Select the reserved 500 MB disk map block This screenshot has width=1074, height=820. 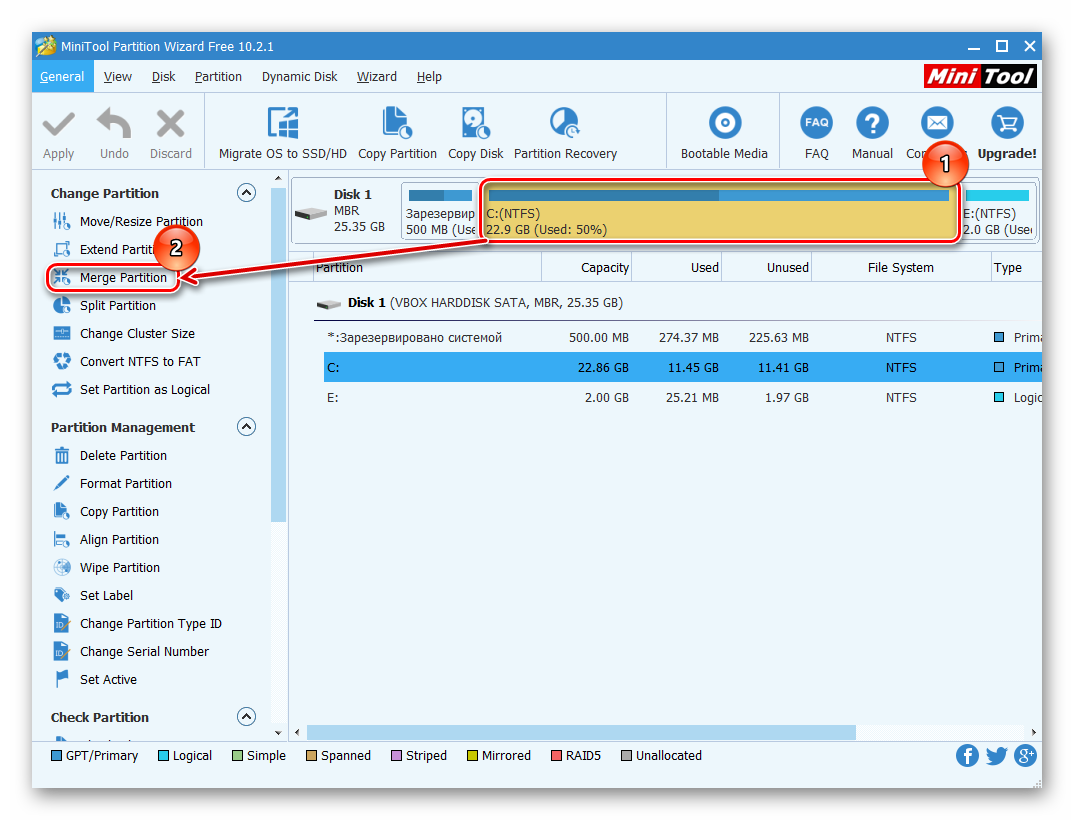(x=440, y=212)
